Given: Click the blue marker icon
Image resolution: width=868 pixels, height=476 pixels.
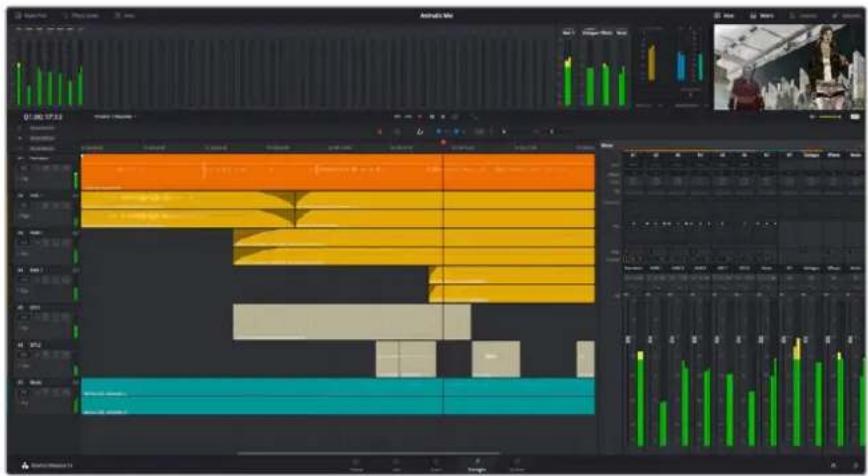Looking at the screenshot, I should coord(456,132).
